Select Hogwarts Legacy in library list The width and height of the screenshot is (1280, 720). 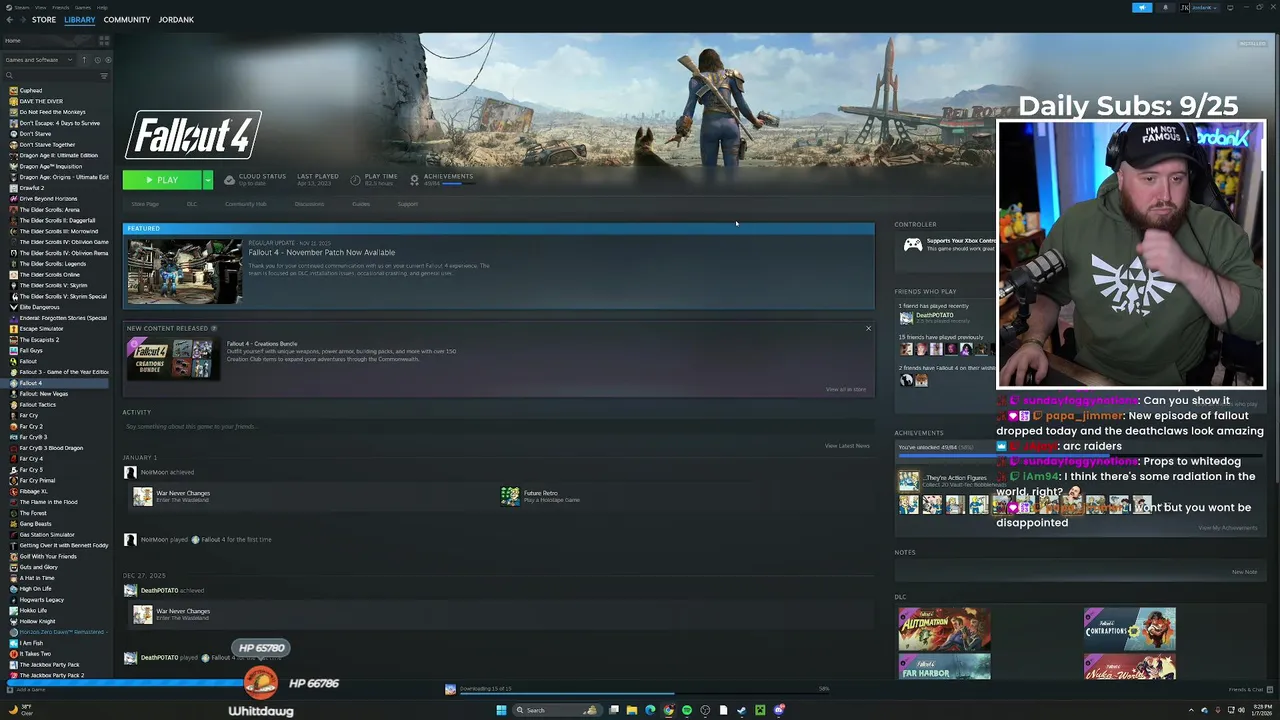pyautogui.click(x=42, y=600)
